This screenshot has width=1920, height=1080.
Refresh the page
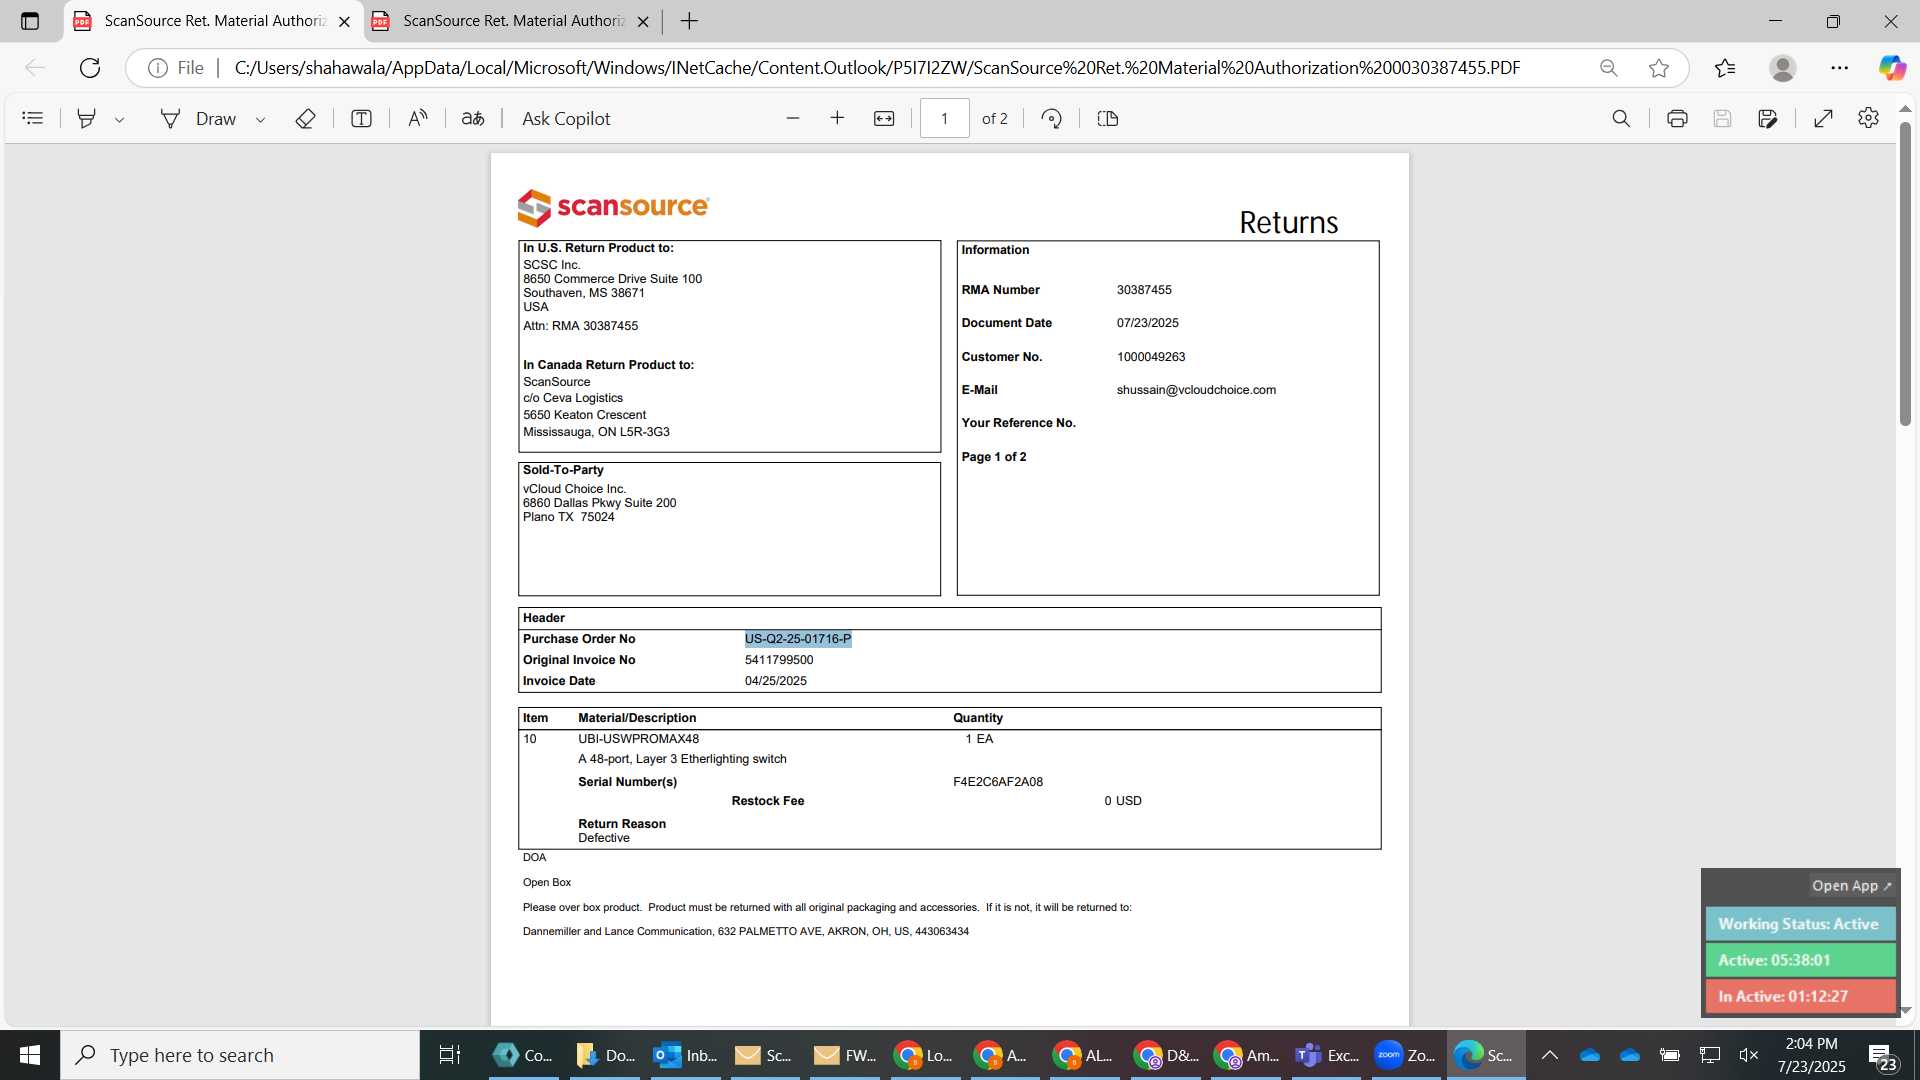click(90, 68)
